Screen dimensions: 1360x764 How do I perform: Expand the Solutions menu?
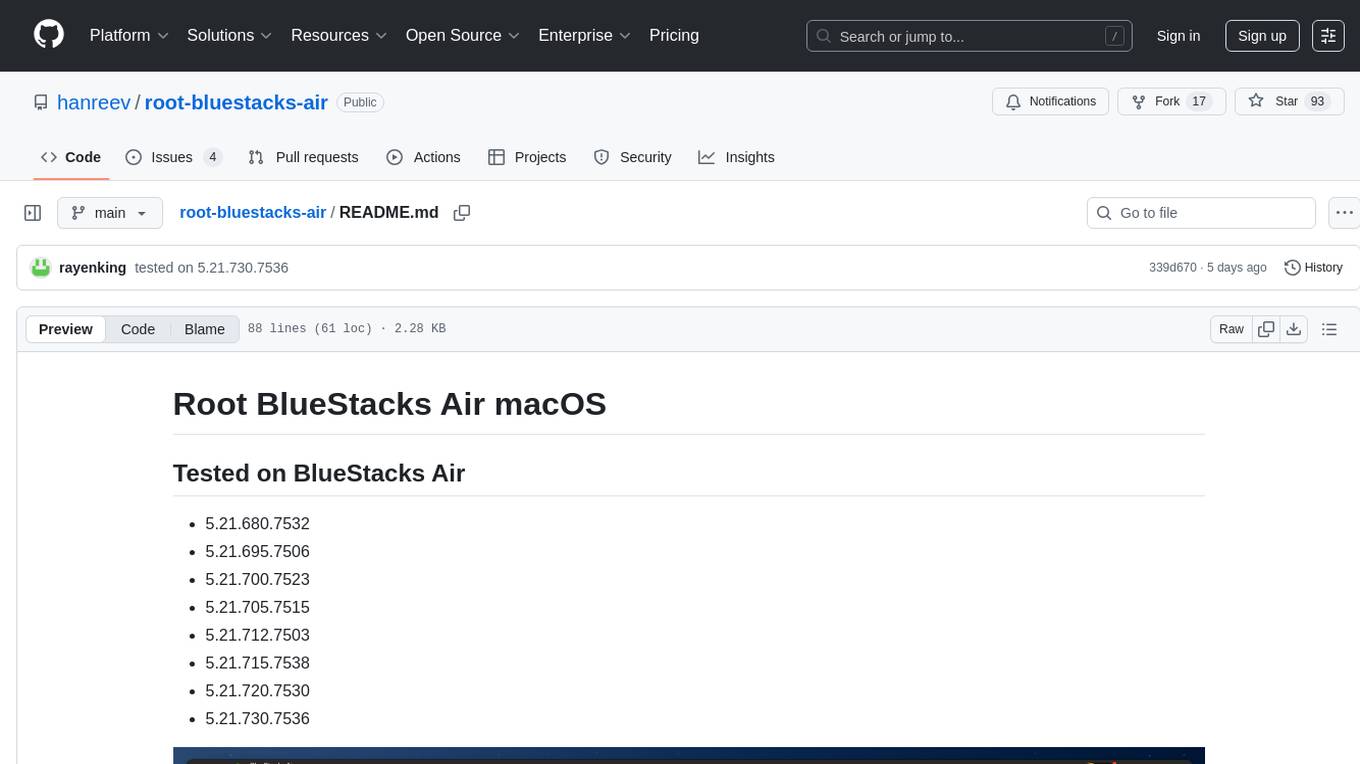230,35
